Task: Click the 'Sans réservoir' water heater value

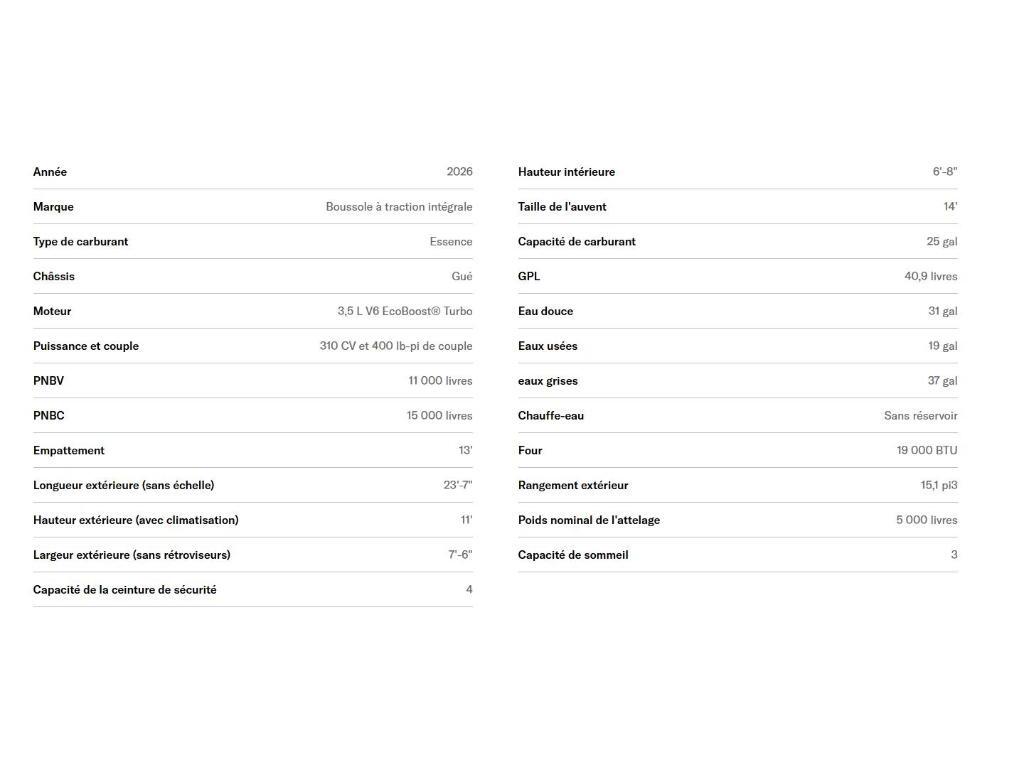Action: click(920, 416)
